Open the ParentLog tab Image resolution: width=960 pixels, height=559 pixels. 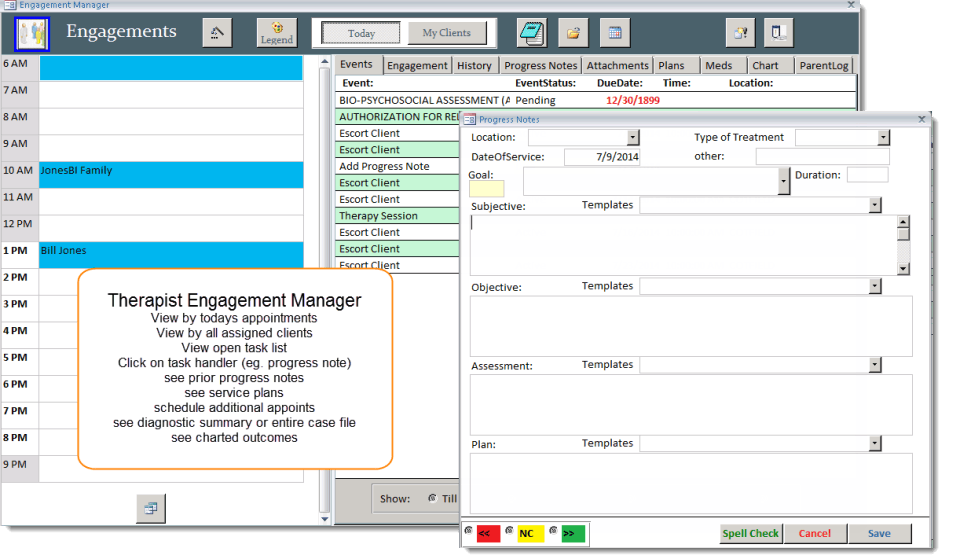[x=824, y=66]
